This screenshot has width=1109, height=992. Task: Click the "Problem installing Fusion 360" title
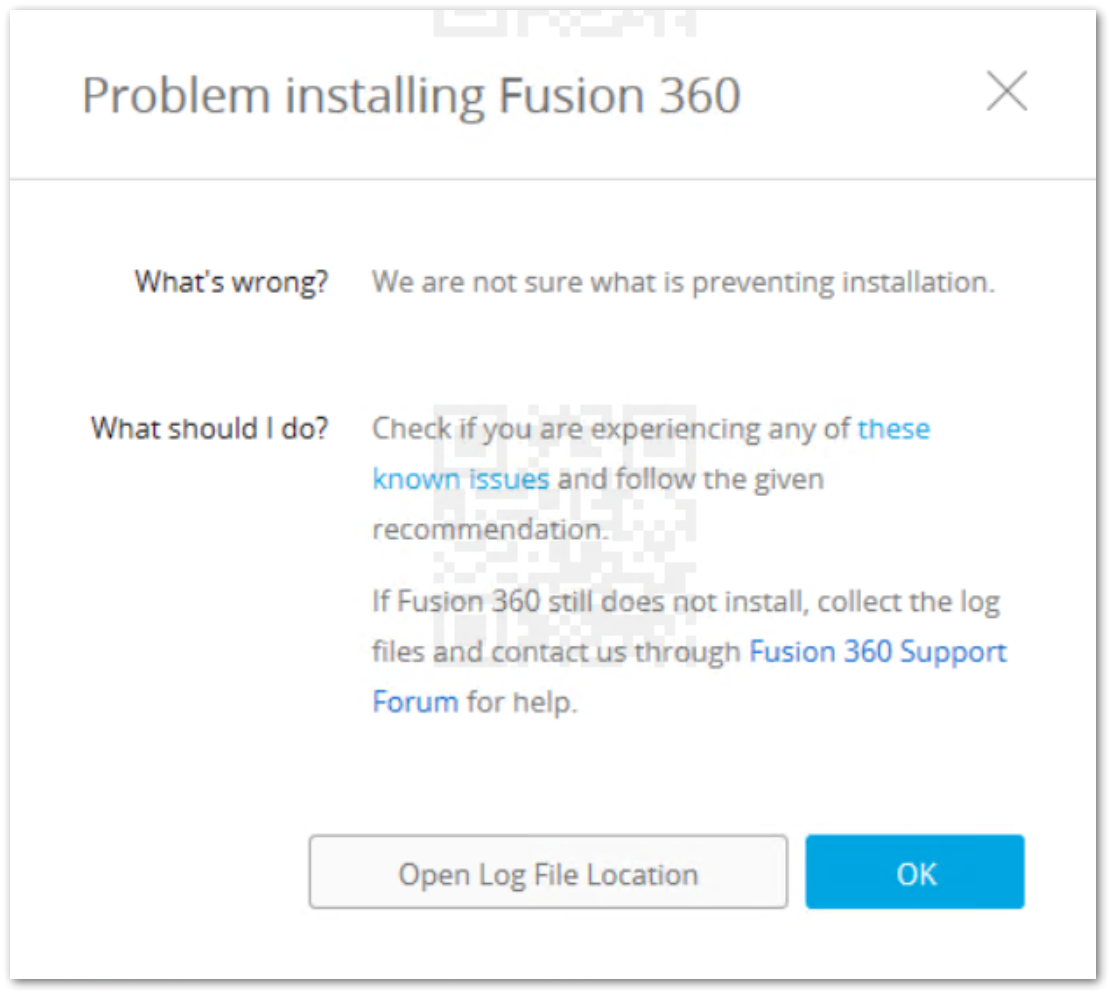pos(411,96)
